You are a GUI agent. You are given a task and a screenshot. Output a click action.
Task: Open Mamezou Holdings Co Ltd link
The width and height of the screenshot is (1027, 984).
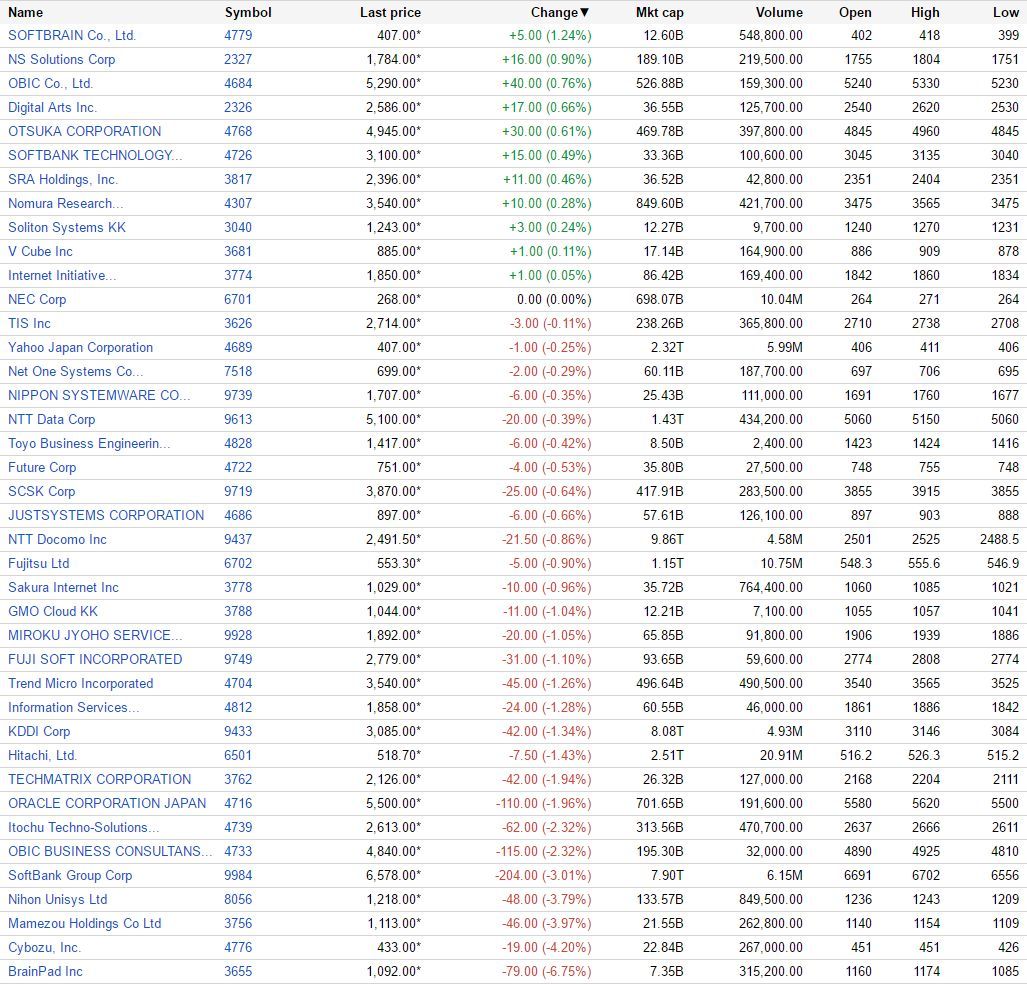tap(84, 924)
